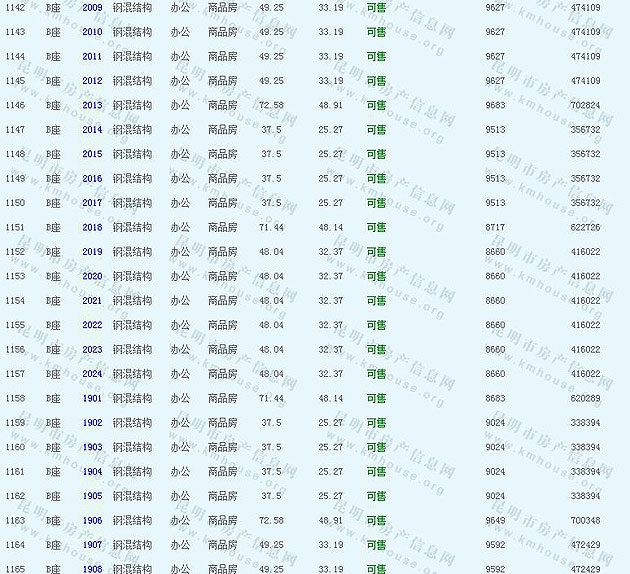Select row number 1151 cell

point(15,227)
